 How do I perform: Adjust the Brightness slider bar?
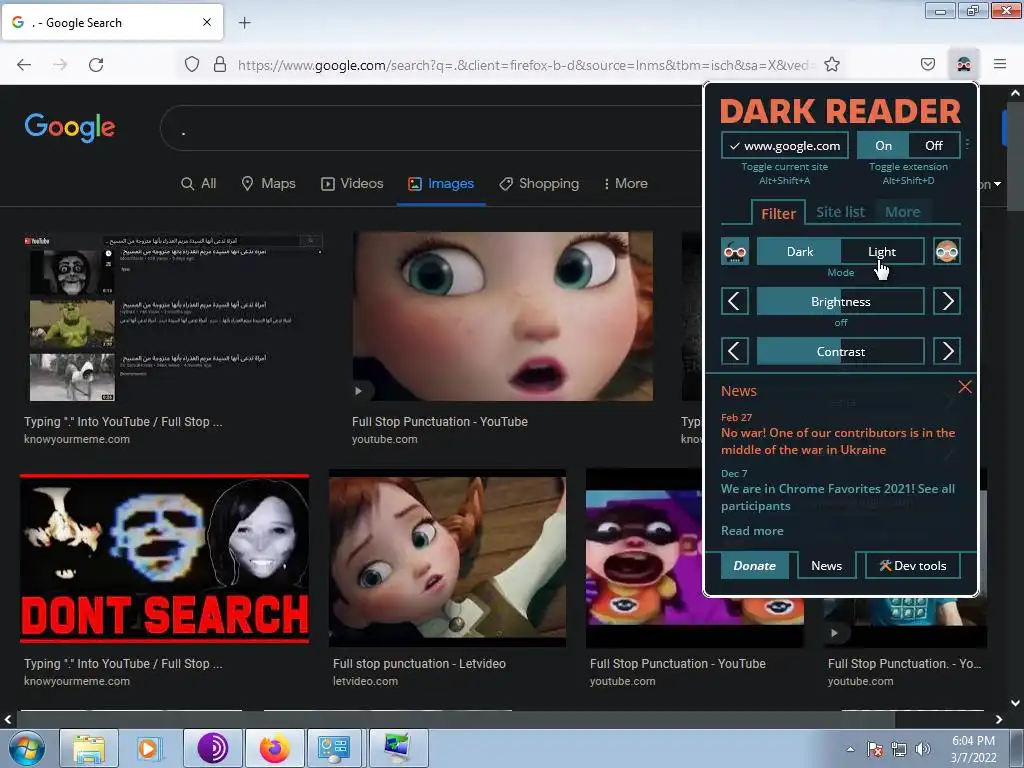coord(840,301)
